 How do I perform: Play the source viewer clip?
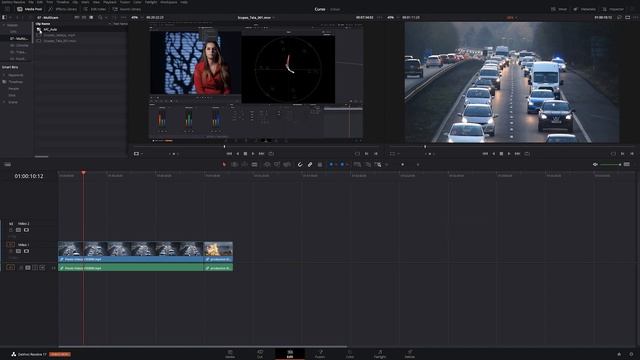[253, 154]
